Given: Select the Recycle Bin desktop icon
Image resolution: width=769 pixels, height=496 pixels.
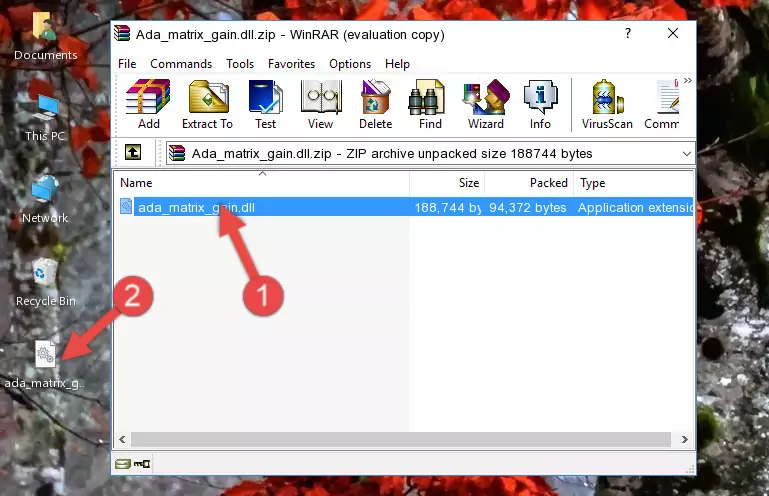Looking at the screenshot, I should click(46, 283).
